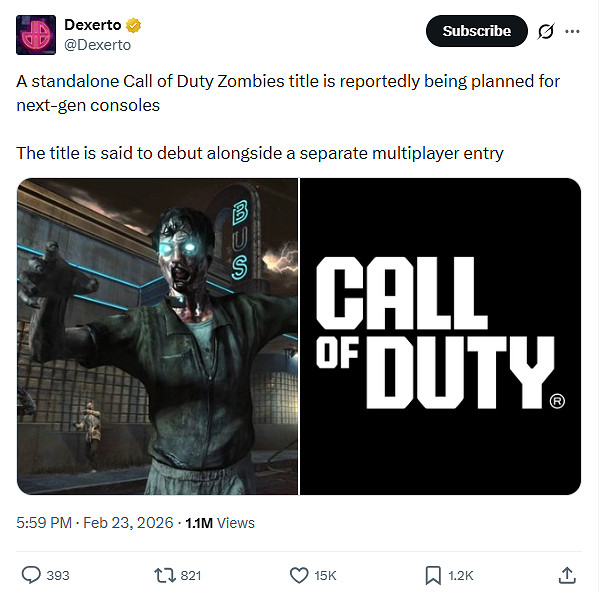The height and width of the screenshot is (592, 599).
Task: Subscribe to Dexerto
Action: click(x=477, y=31)
